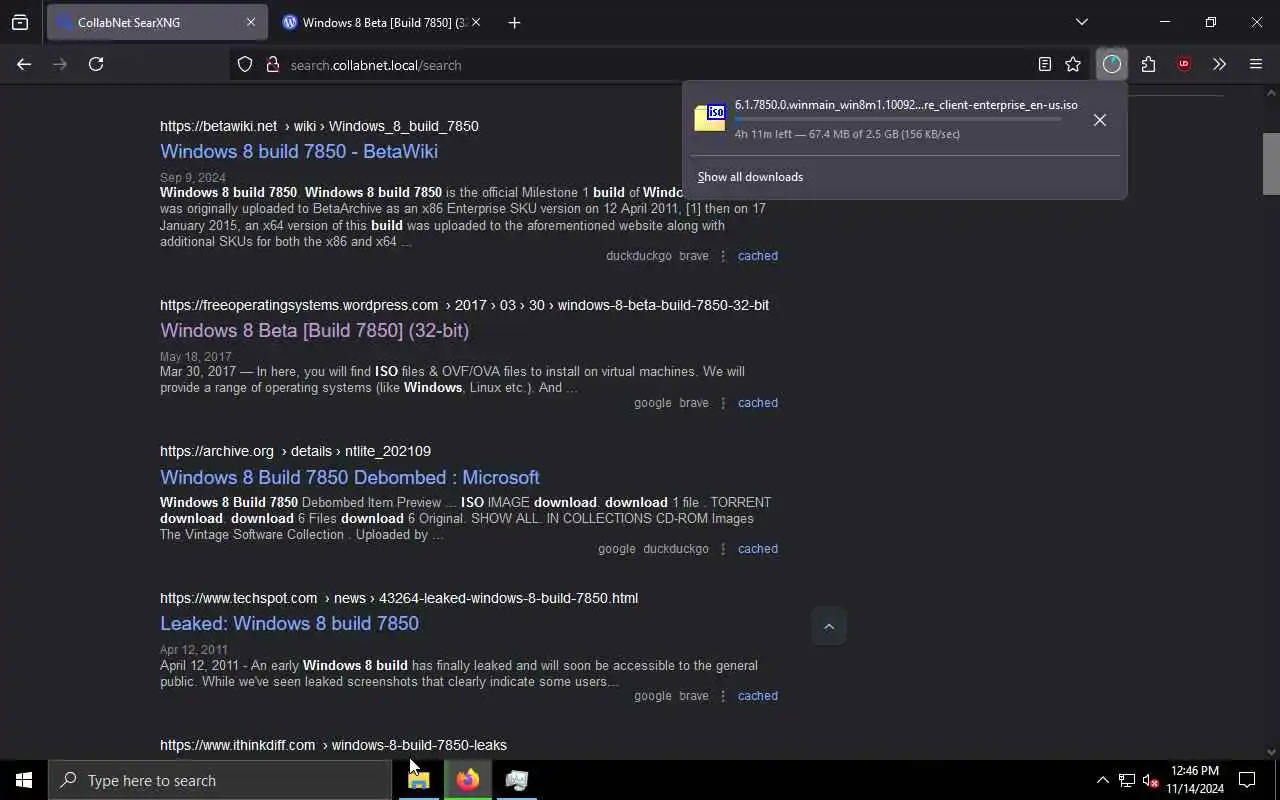
Task: Click Show all downloads
Action: (750, 177)
